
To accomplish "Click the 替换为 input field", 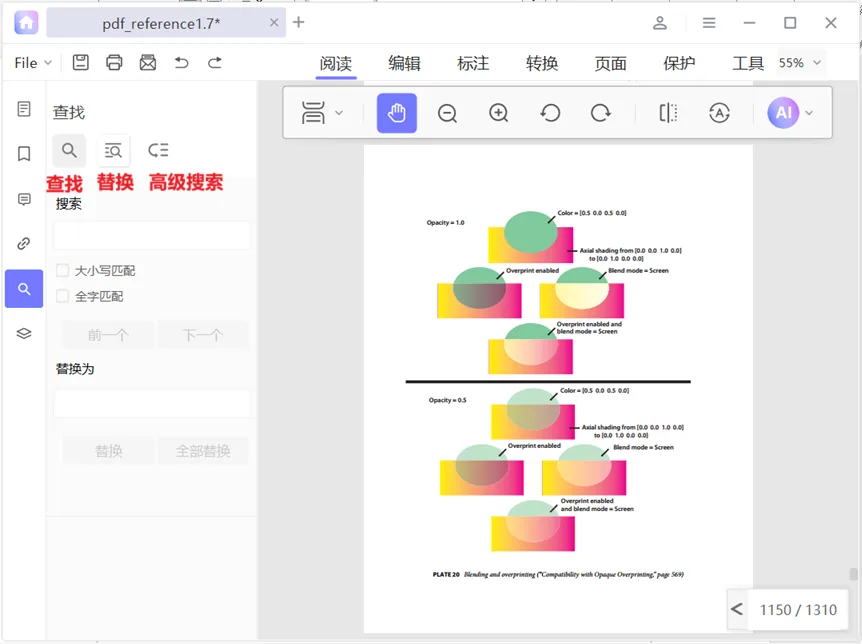I will pos(152,405).
